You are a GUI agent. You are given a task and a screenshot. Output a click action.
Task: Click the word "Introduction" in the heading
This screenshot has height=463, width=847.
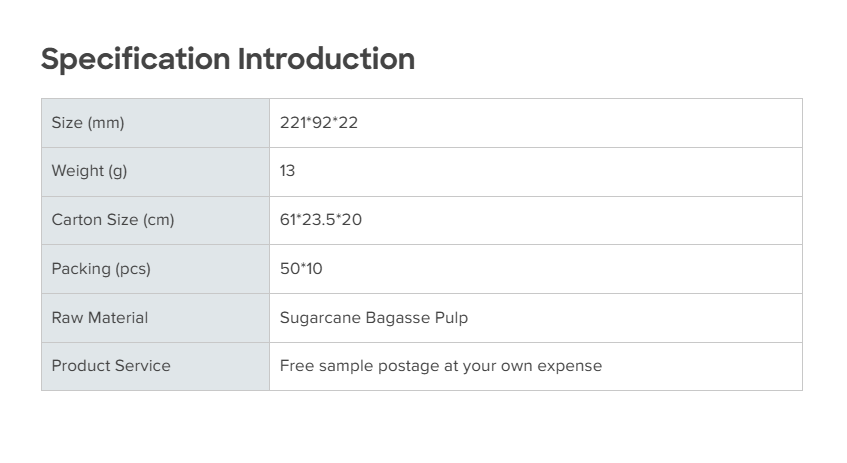[x=325, y=59]
